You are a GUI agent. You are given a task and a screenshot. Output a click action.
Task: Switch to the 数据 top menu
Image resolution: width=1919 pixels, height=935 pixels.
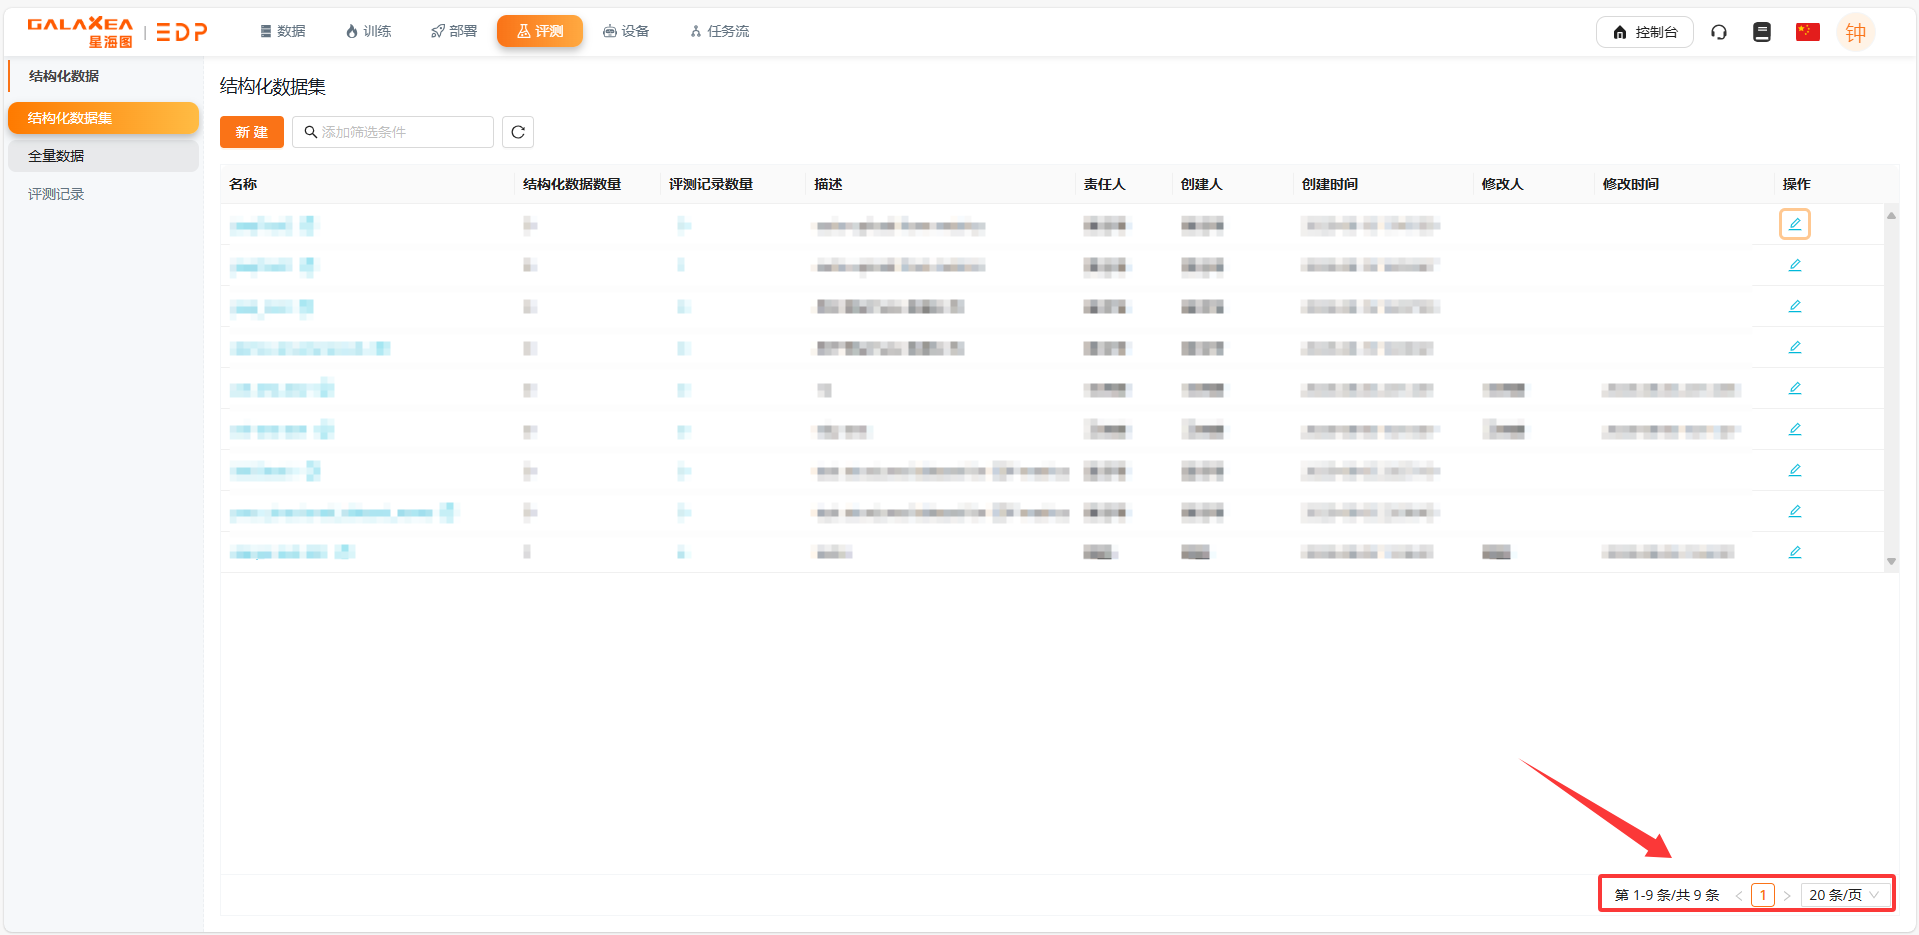[x=283, y=32]
